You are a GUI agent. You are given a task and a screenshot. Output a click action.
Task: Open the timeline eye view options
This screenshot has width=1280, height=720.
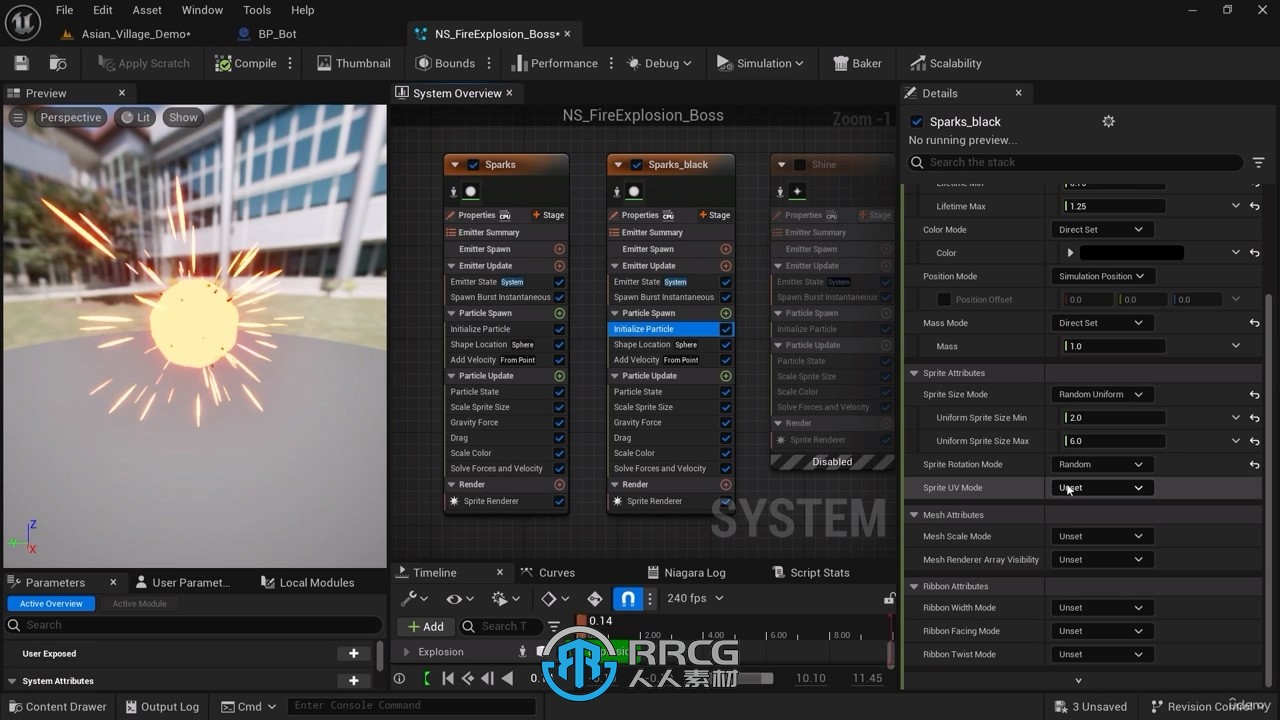(459, 598)
